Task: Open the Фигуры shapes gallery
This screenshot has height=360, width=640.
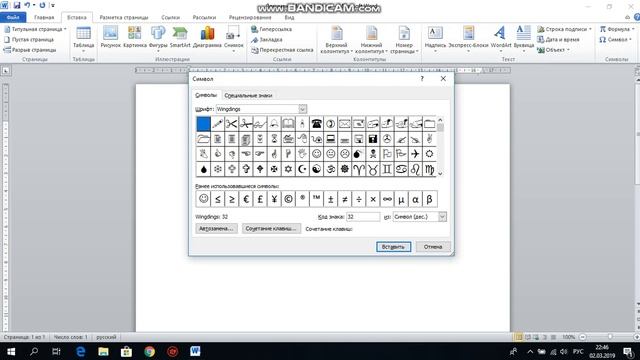Action: [x=158, y=38]
